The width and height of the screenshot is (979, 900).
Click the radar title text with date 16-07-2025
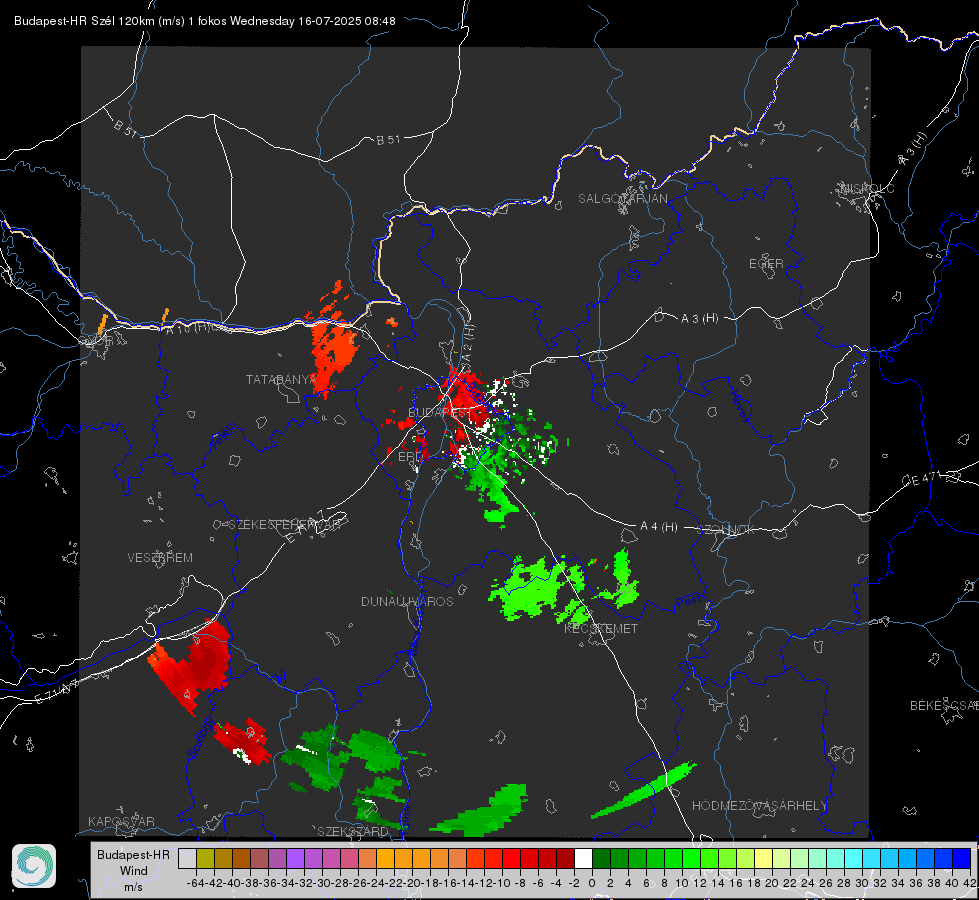[205, 21]
